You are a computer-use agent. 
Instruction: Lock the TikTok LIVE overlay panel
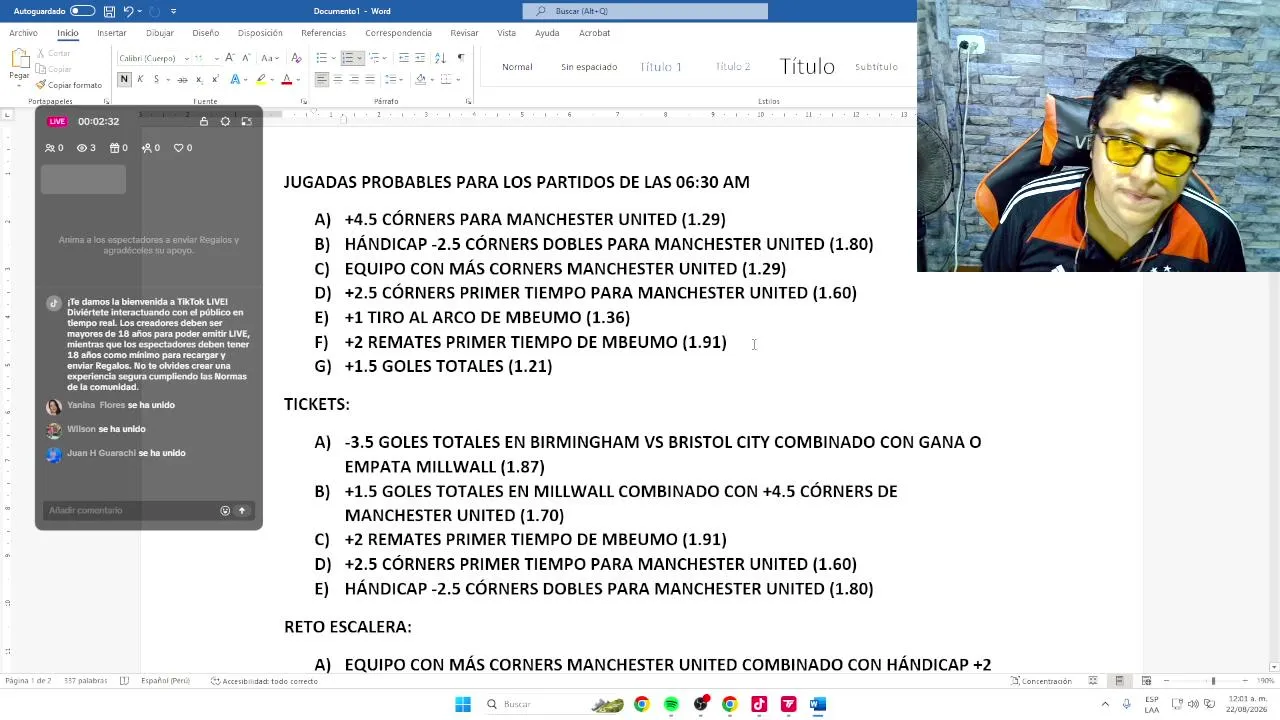204,121
